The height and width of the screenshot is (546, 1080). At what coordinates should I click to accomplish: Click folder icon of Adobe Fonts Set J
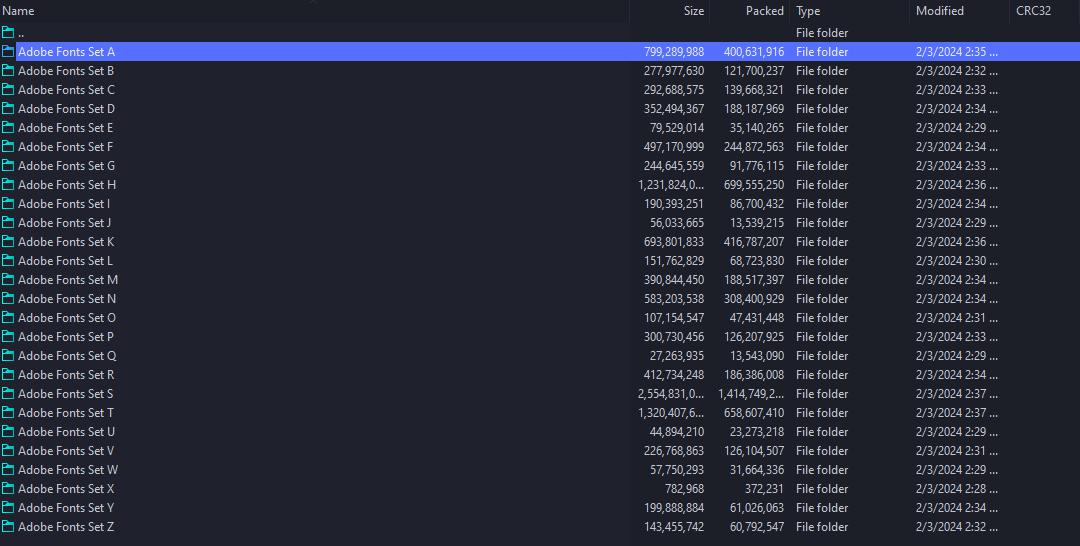click(8, 222)
